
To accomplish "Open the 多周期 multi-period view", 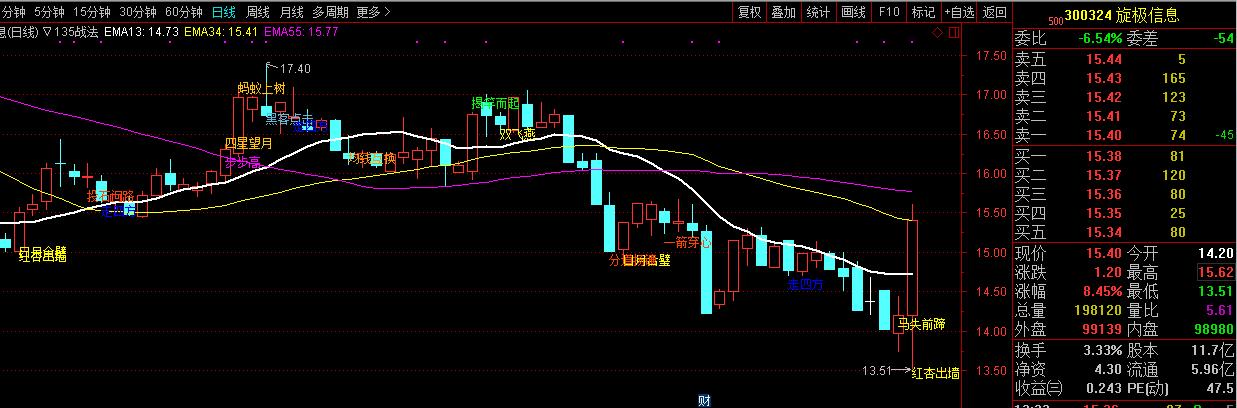I will [x=330, y=13].
